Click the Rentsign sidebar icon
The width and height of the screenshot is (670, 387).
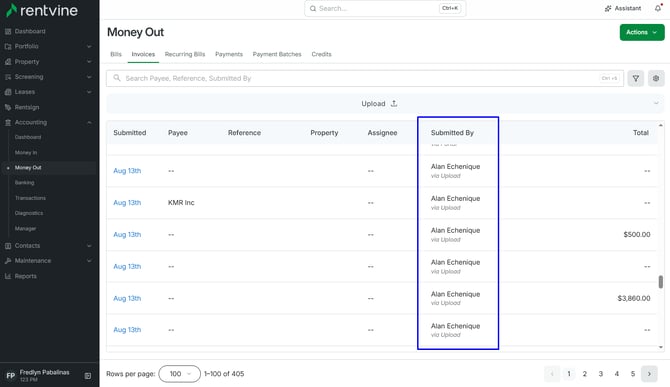coord(8,107)
